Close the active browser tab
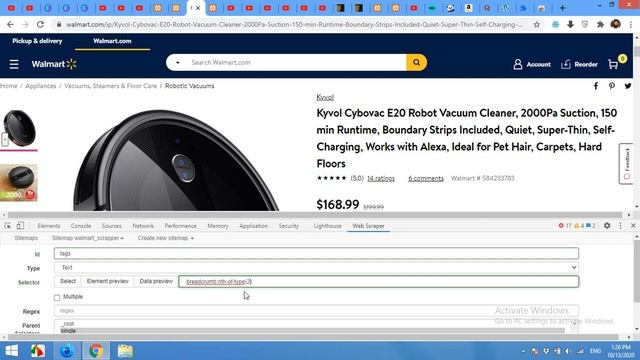Viewport: 640px width, 360px height. (x=198, y=8)
